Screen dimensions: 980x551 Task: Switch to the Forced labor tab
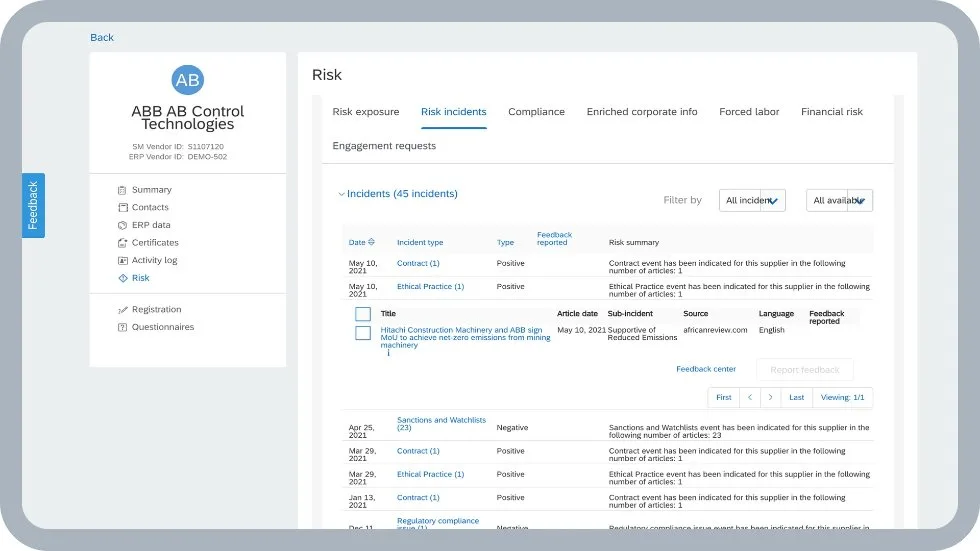pos(749,112)
